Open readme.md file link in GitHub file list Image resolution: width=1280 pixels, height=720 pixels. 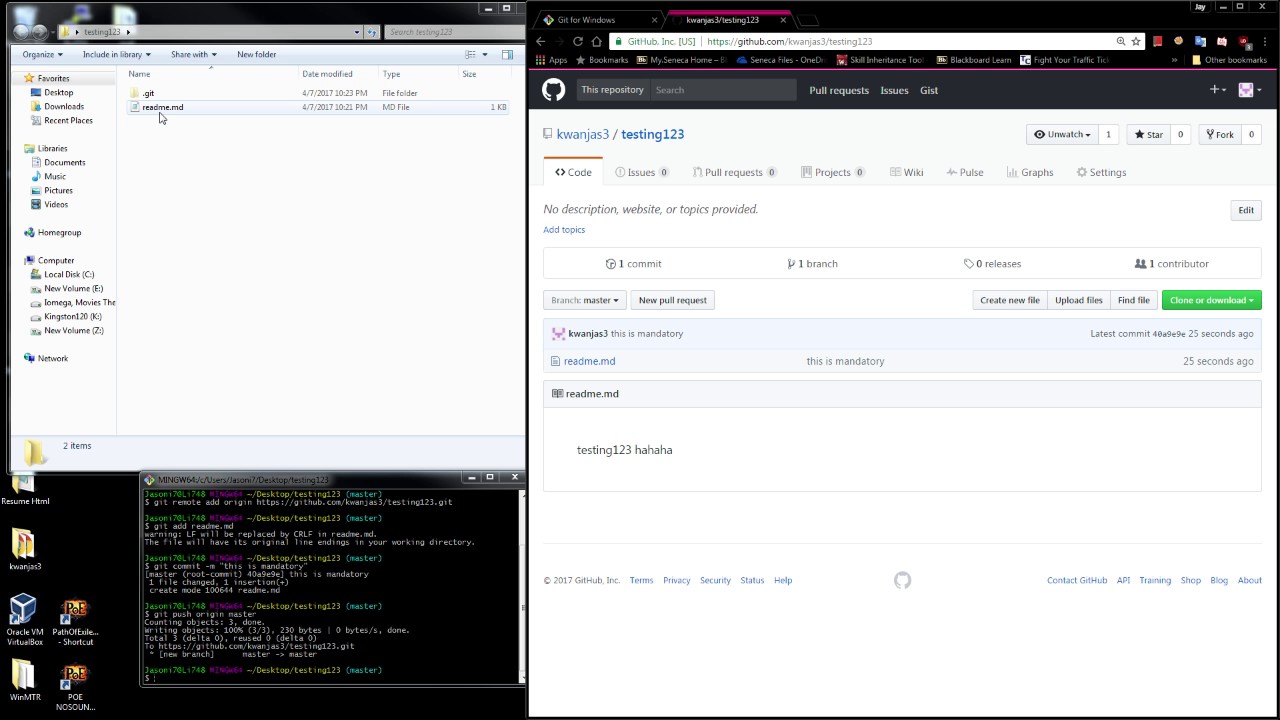coord(589,361)
